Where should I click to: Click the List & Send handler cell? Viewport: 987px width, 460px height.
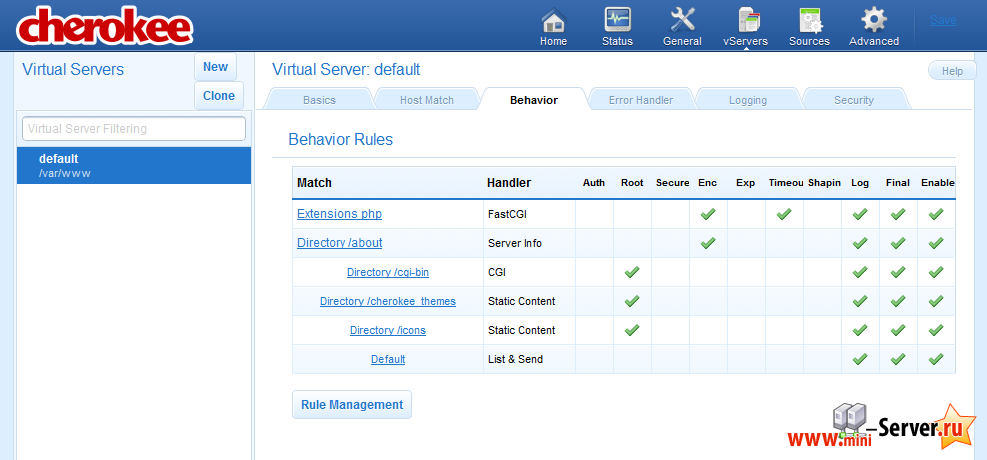click(x=529, y=359)
